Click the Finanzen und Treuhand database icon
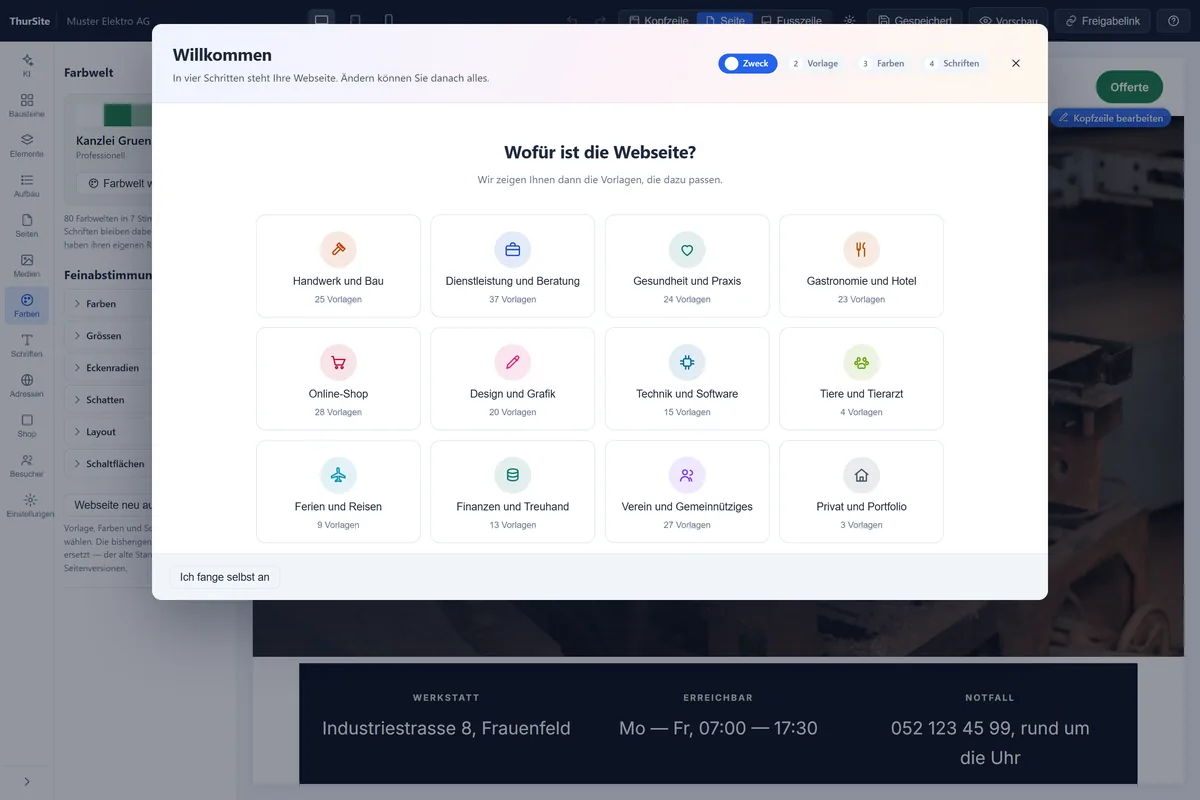The width and height of the screenshot is (1200, 800). 513,475
